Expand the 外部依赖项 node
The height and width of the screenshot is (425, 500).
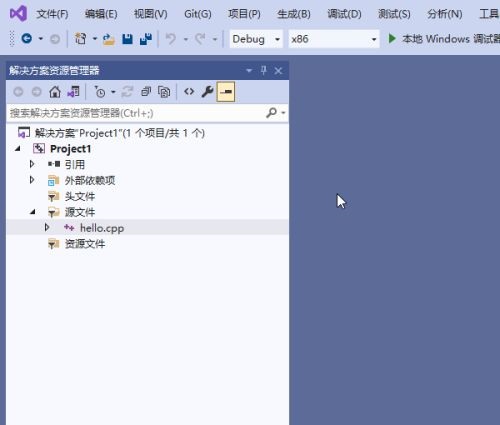coord(32,180)
